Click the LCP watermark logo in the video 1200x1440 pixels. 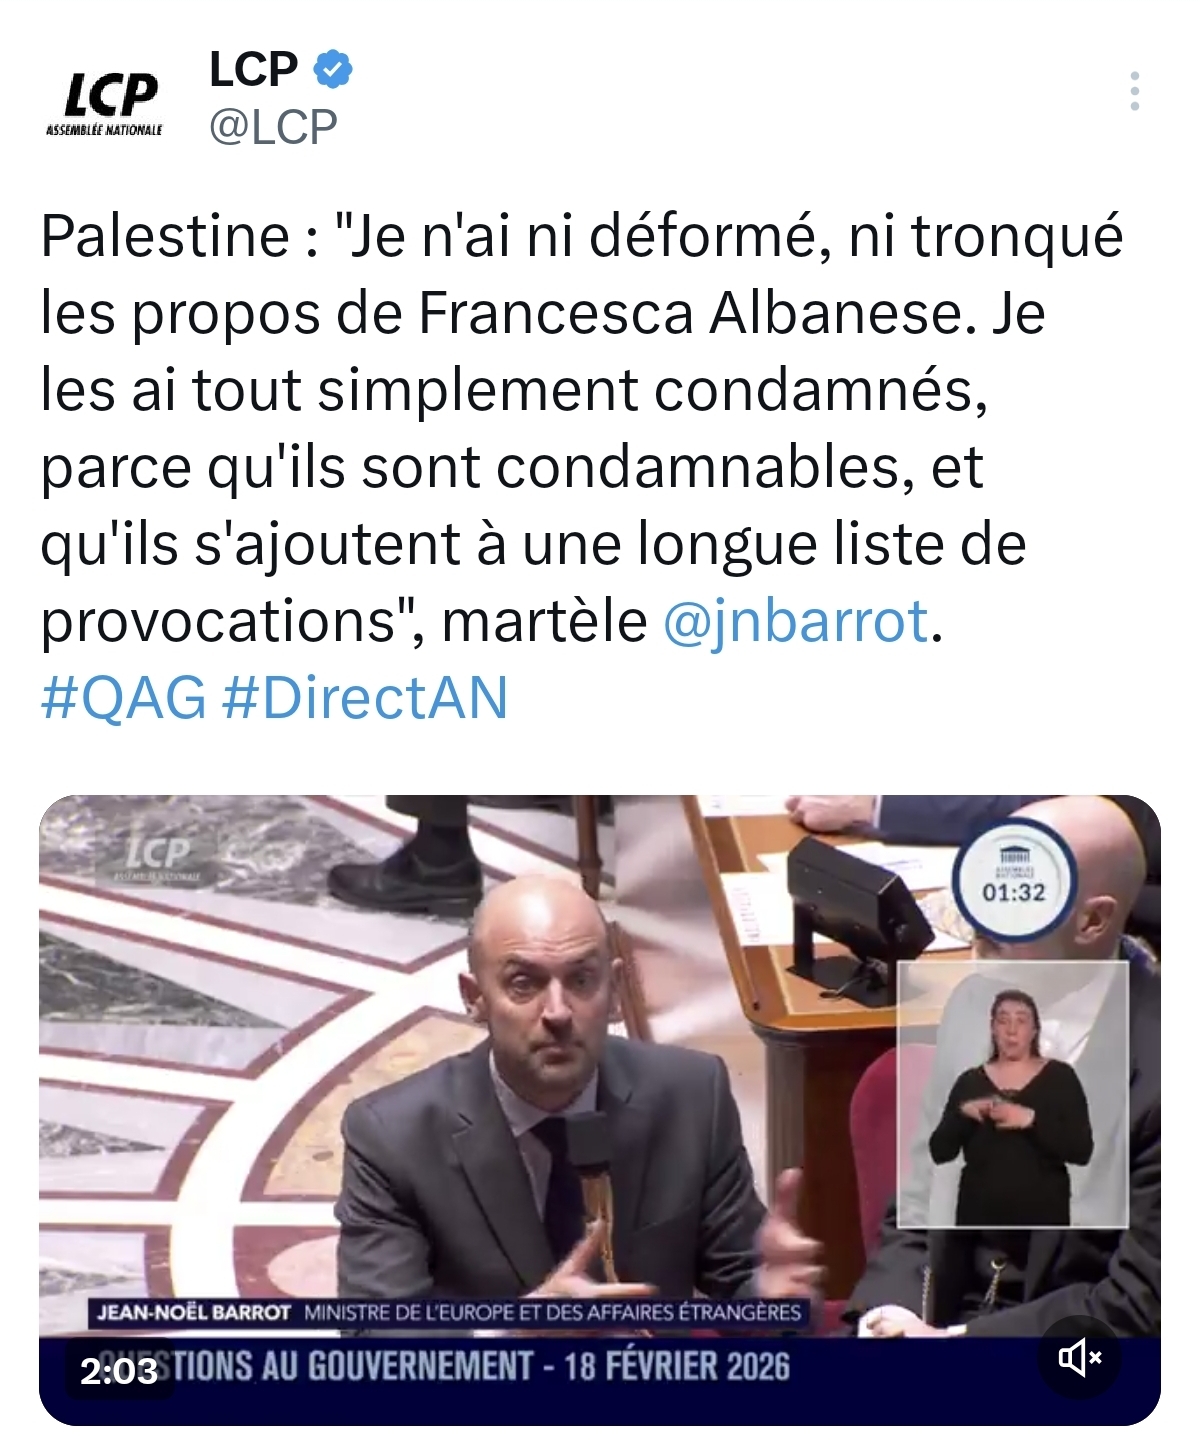pyautogui.click(x=156, y=857)
